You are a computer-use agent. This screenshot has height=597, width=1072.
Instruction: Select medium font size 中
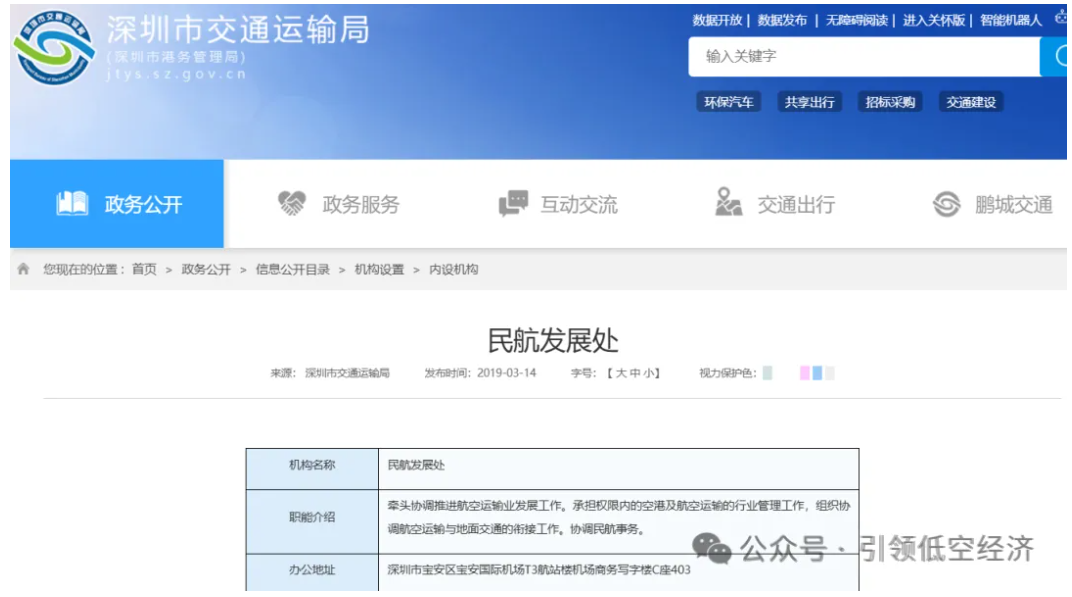point(635,373)
